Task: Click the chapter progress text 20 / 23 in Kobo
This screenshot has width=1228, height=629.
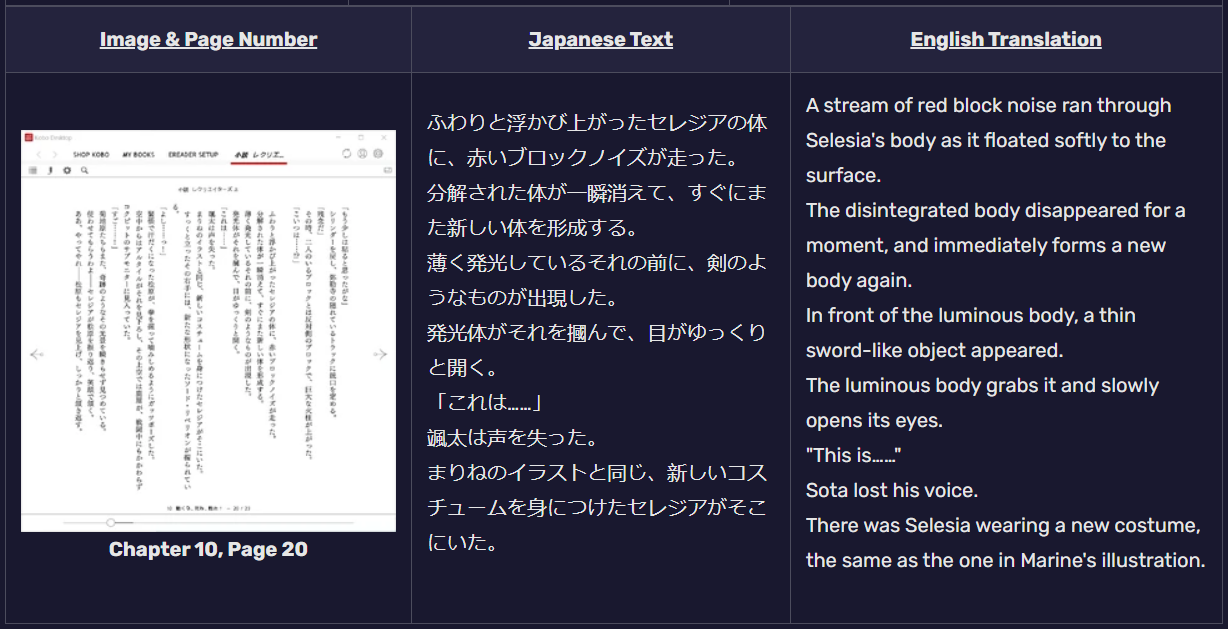Action: [240, 507]
